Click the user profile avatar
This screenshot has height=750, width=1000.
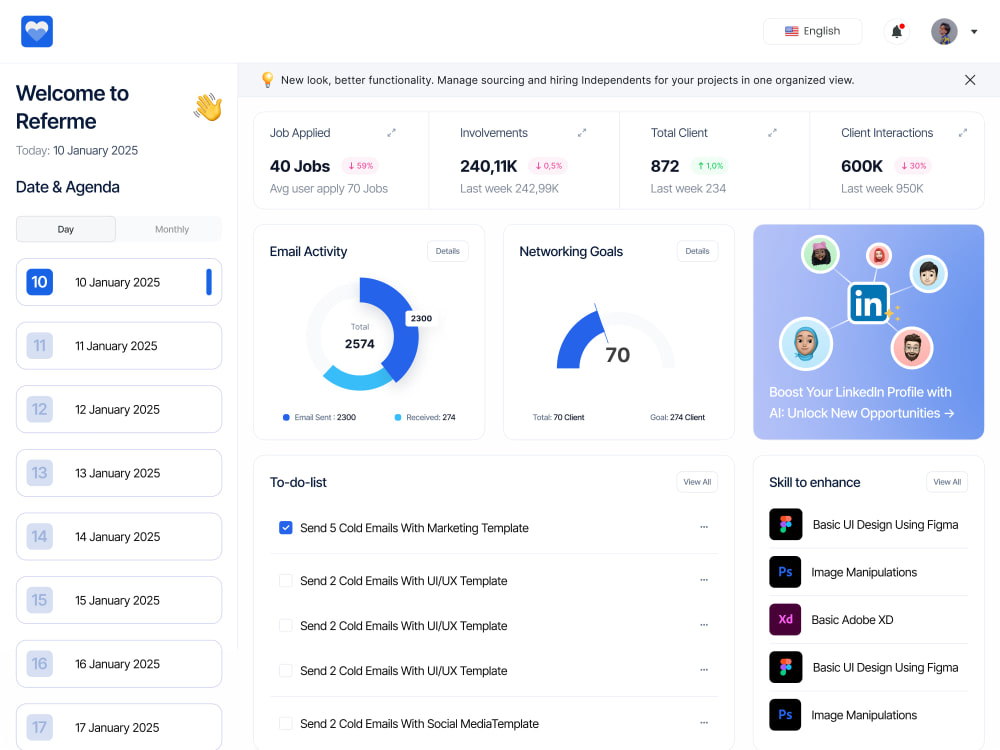pos(944,31)
